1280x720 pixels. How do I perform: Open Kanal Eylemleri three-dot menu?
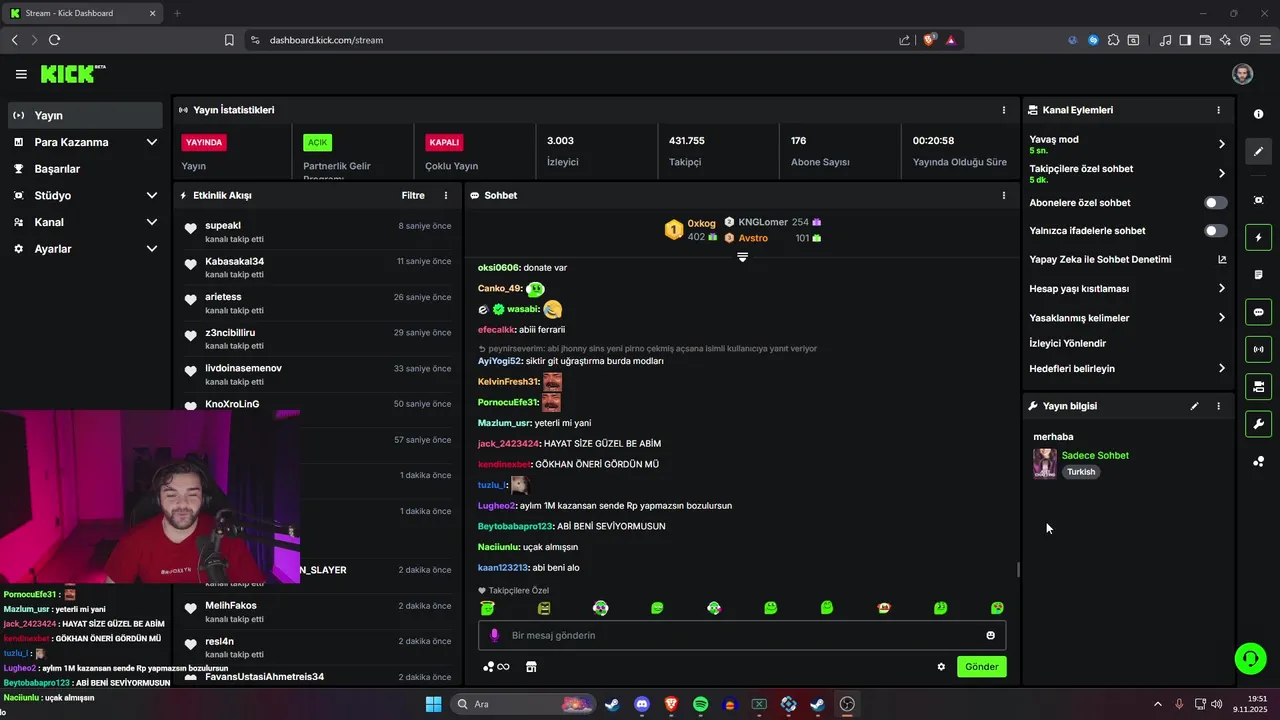pyautogui.click(x=1218, y=110)
